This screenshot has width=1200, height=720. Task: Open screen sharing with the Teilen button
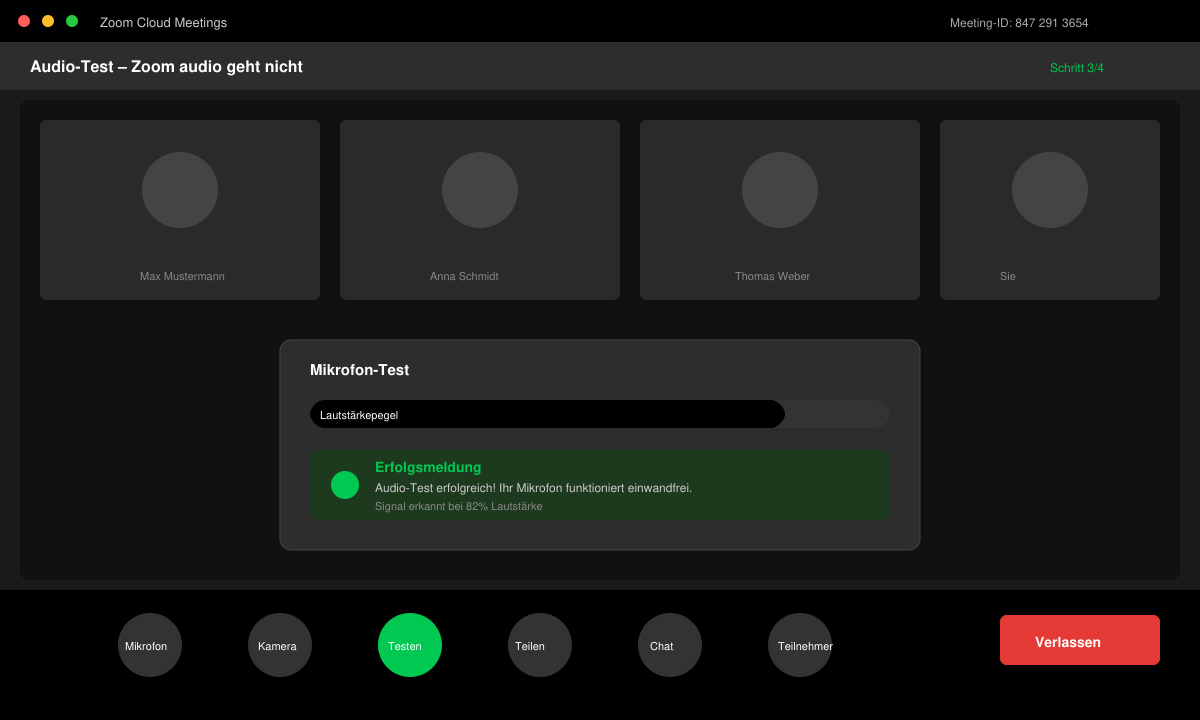pos(540,645)
